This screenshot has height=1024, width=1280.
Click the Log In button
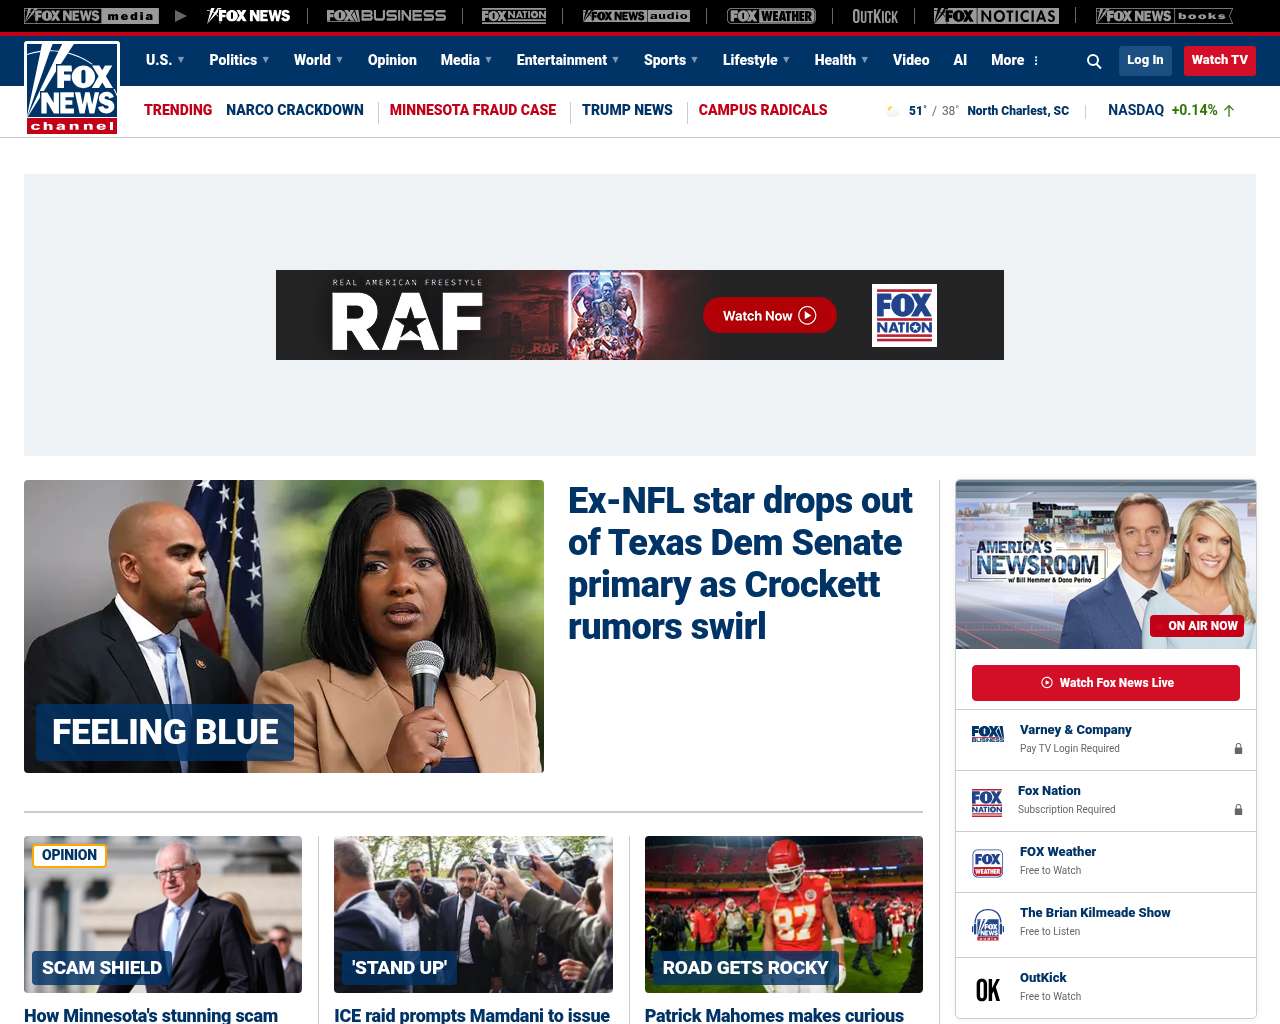point(1145,60)
